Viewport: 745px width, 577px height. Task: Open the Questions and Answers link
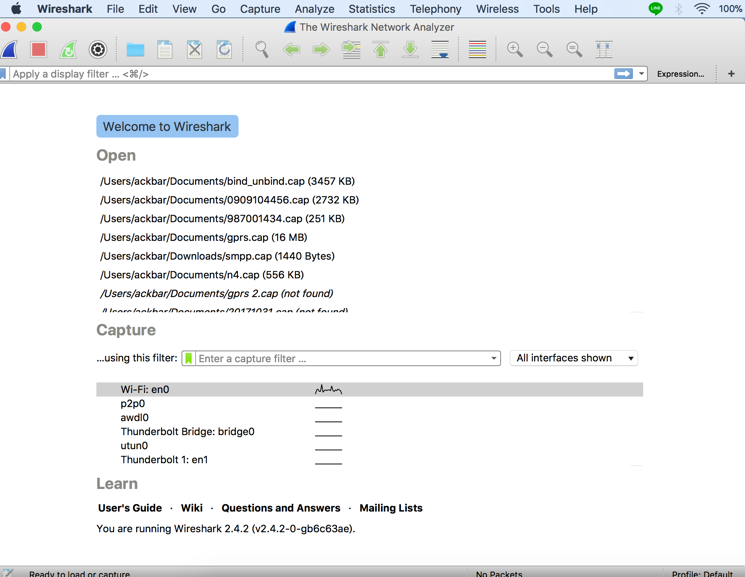281,508
